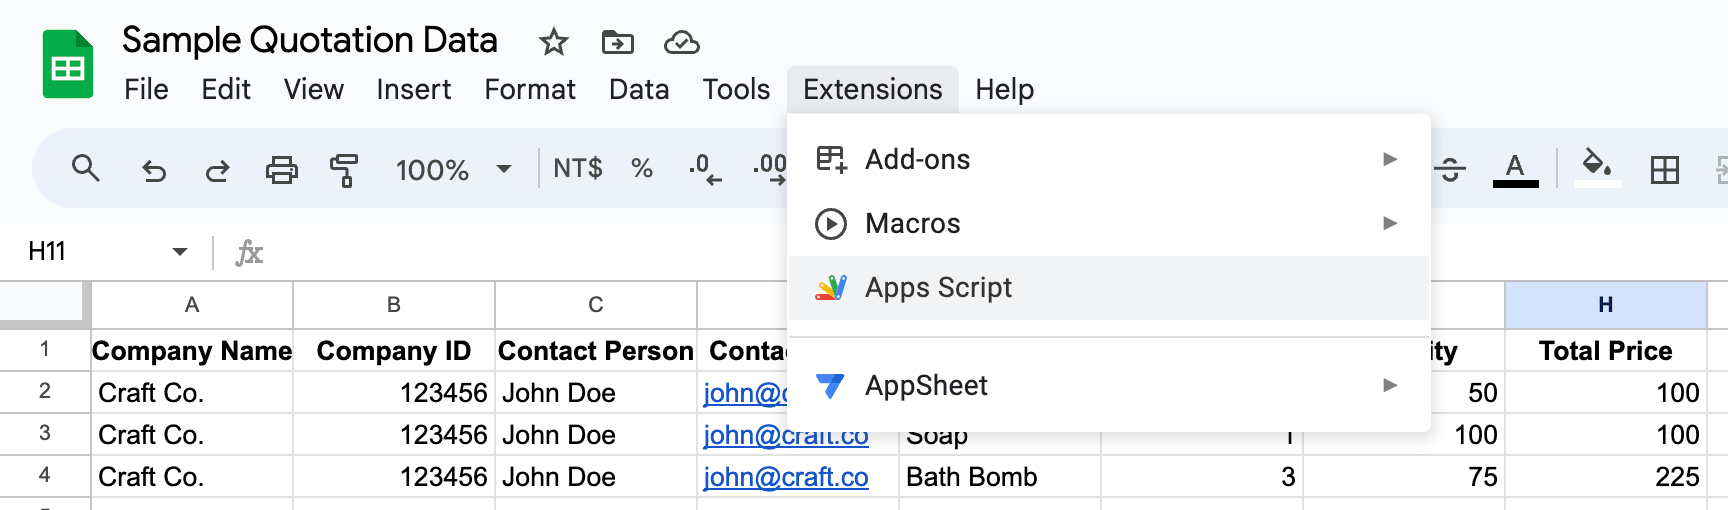Click the Total Price header cell
Screen dimensions: 1728x510
(1606, 351)
